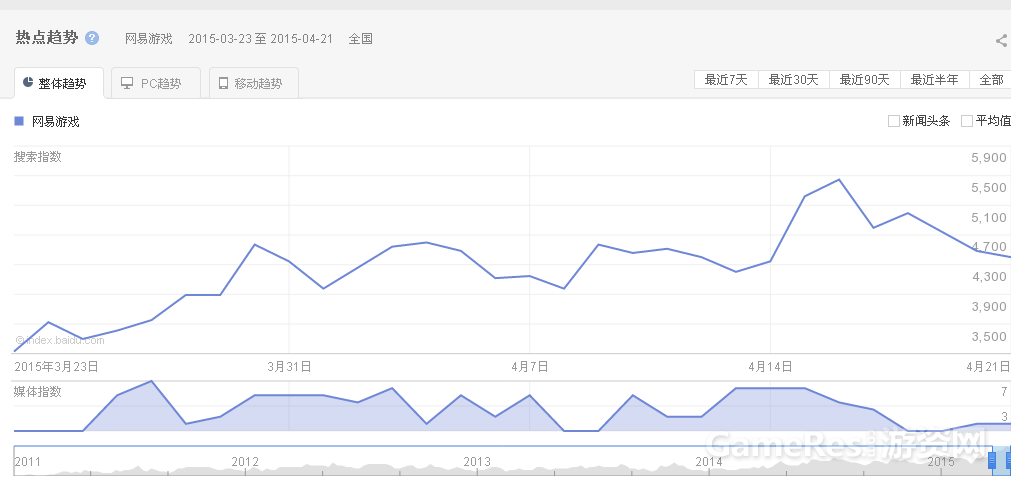Click the date range 2015-03-23 至 2015-04-21

[260, 39]
